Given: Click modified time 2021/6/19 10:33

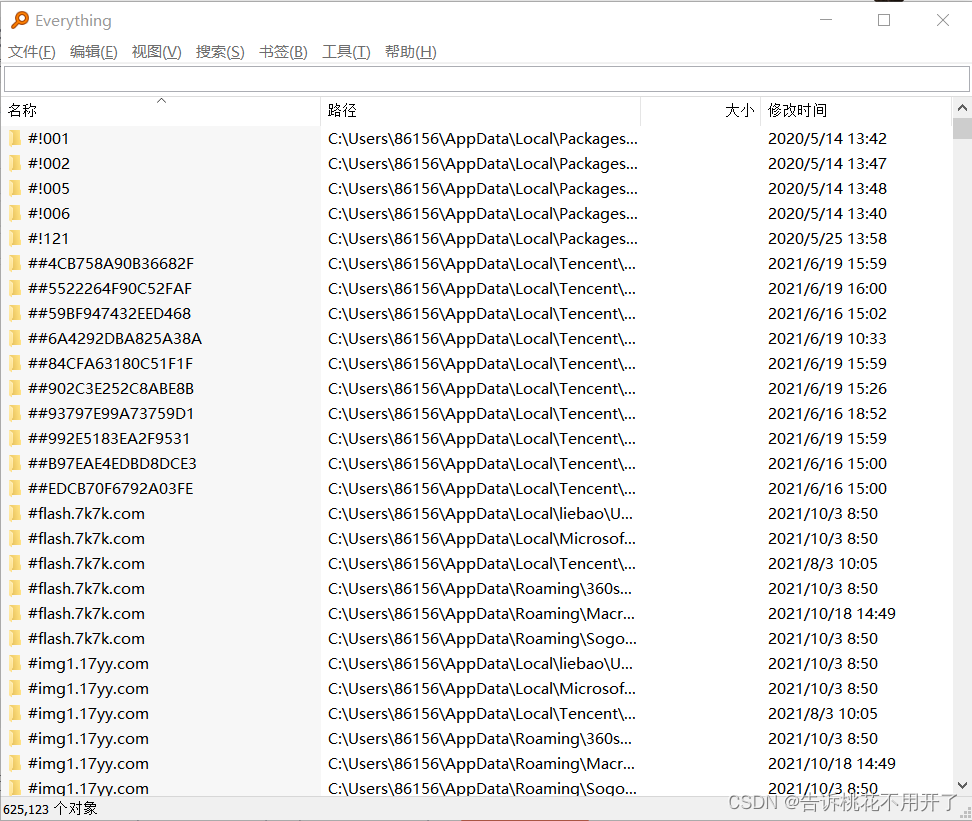Looking at the screenshot, I should coord(827,339).
